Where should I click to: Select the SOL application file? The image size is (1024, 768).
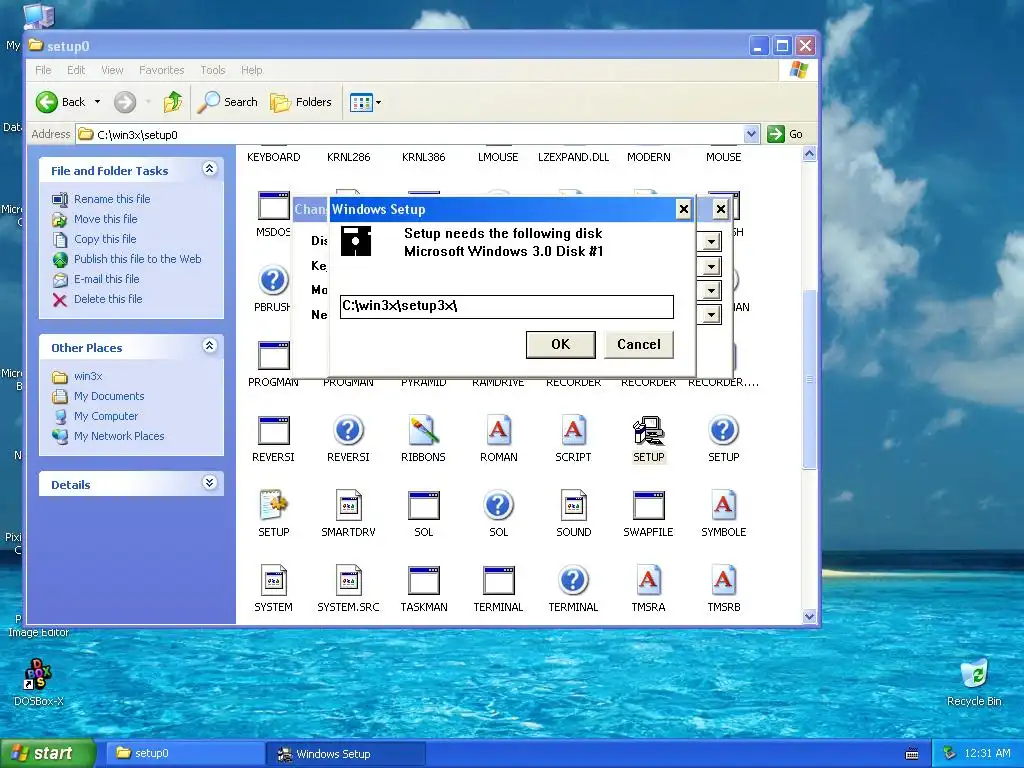point(423,506)
